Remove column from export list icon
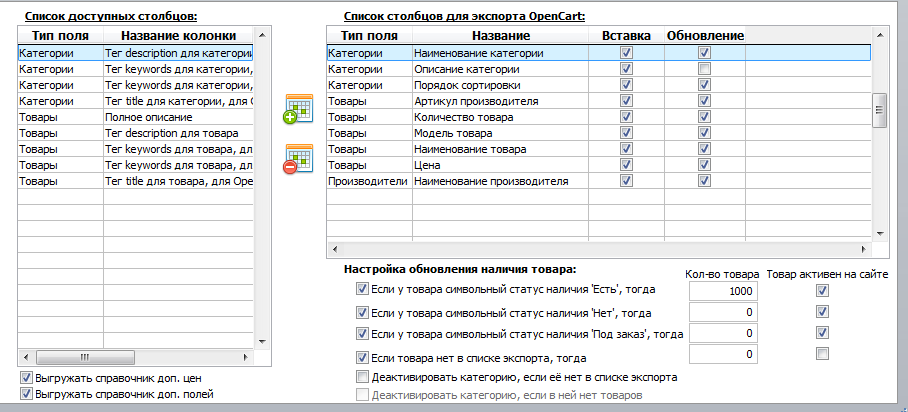Image resolution: width=908 pixels, height=412 pixels. point(298,159)
